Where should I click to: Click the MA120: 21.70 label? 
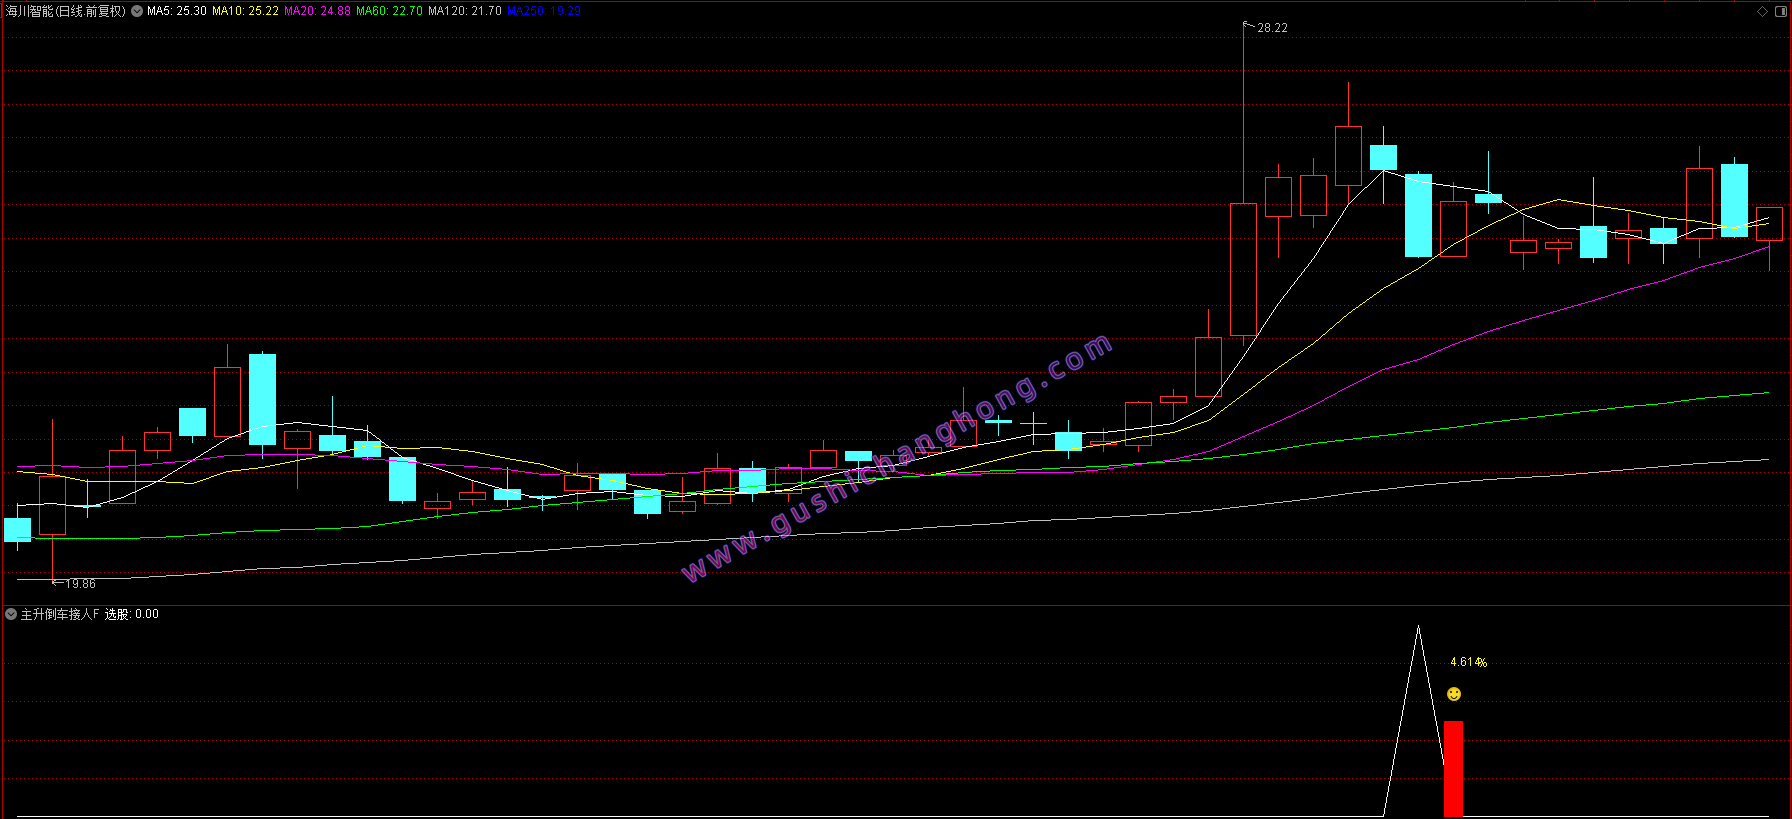(x=465, y=11)
